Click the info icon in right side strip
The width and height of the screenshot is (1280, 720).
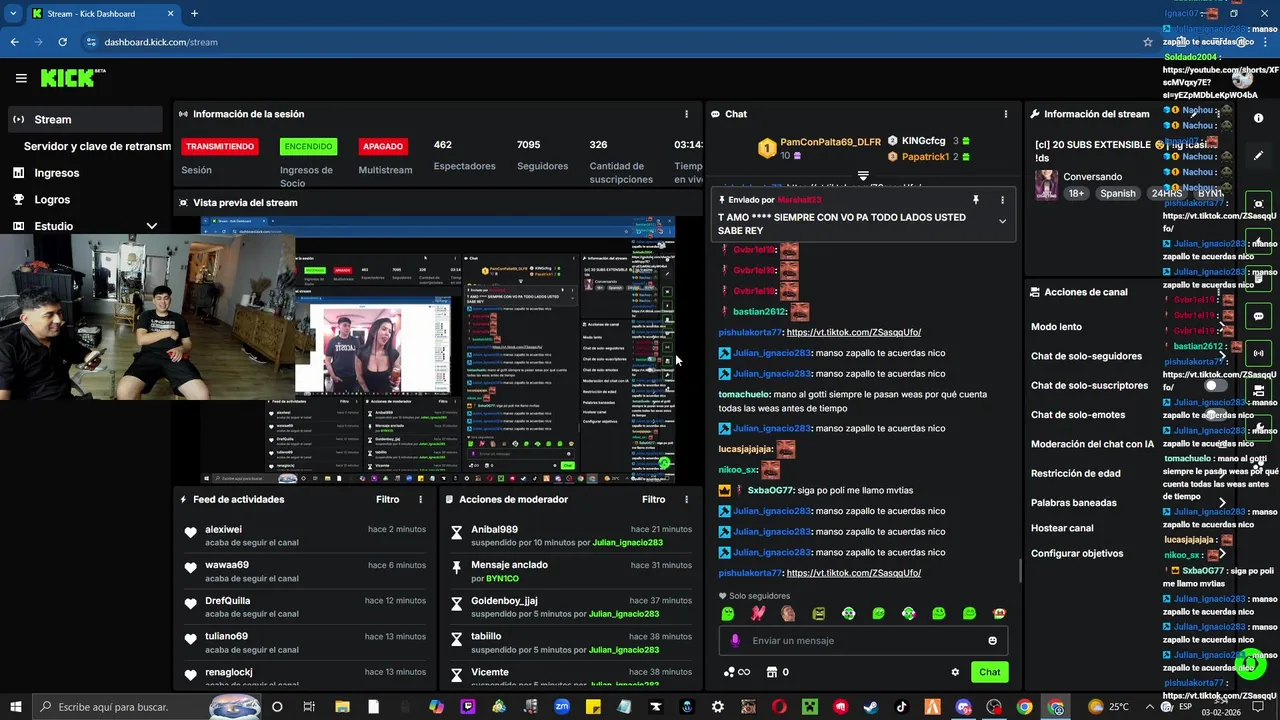(x=1258, y=118)
